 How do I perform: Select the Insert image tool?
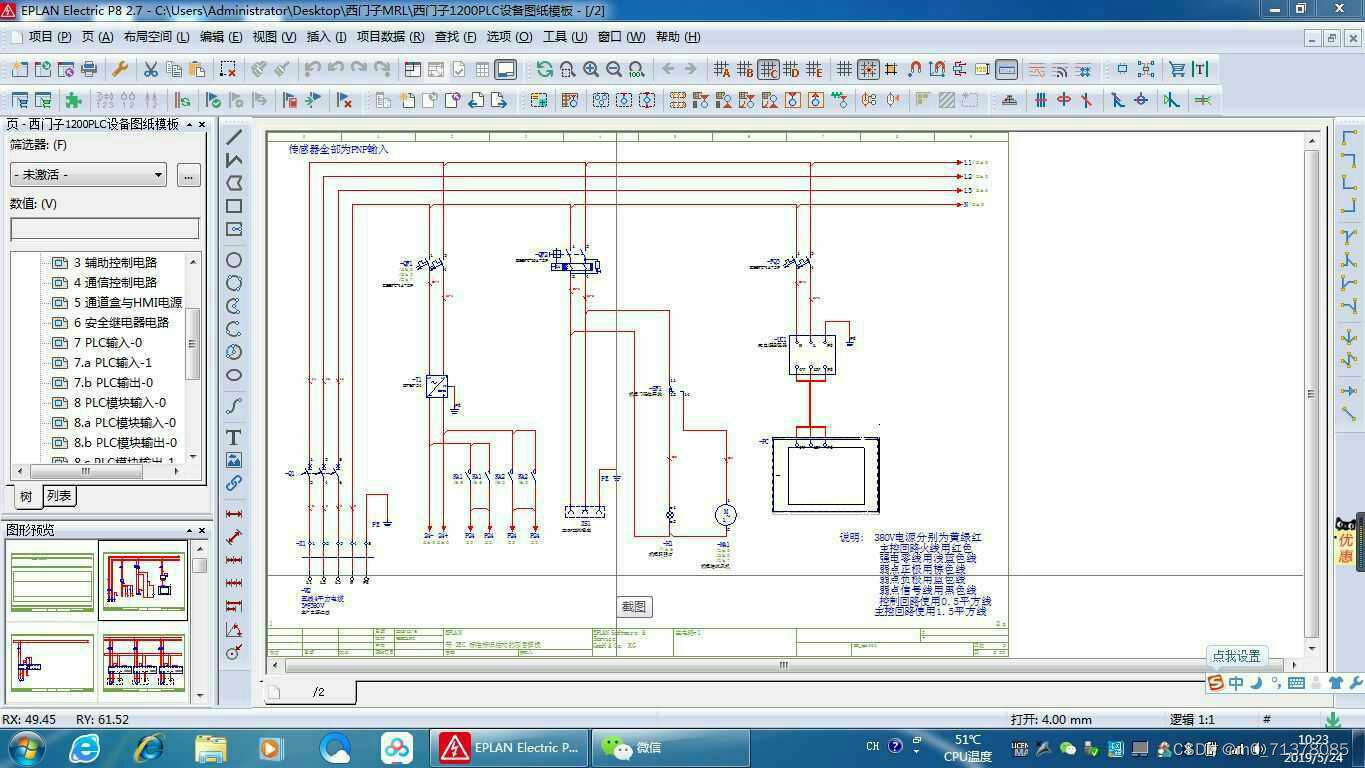234,460
